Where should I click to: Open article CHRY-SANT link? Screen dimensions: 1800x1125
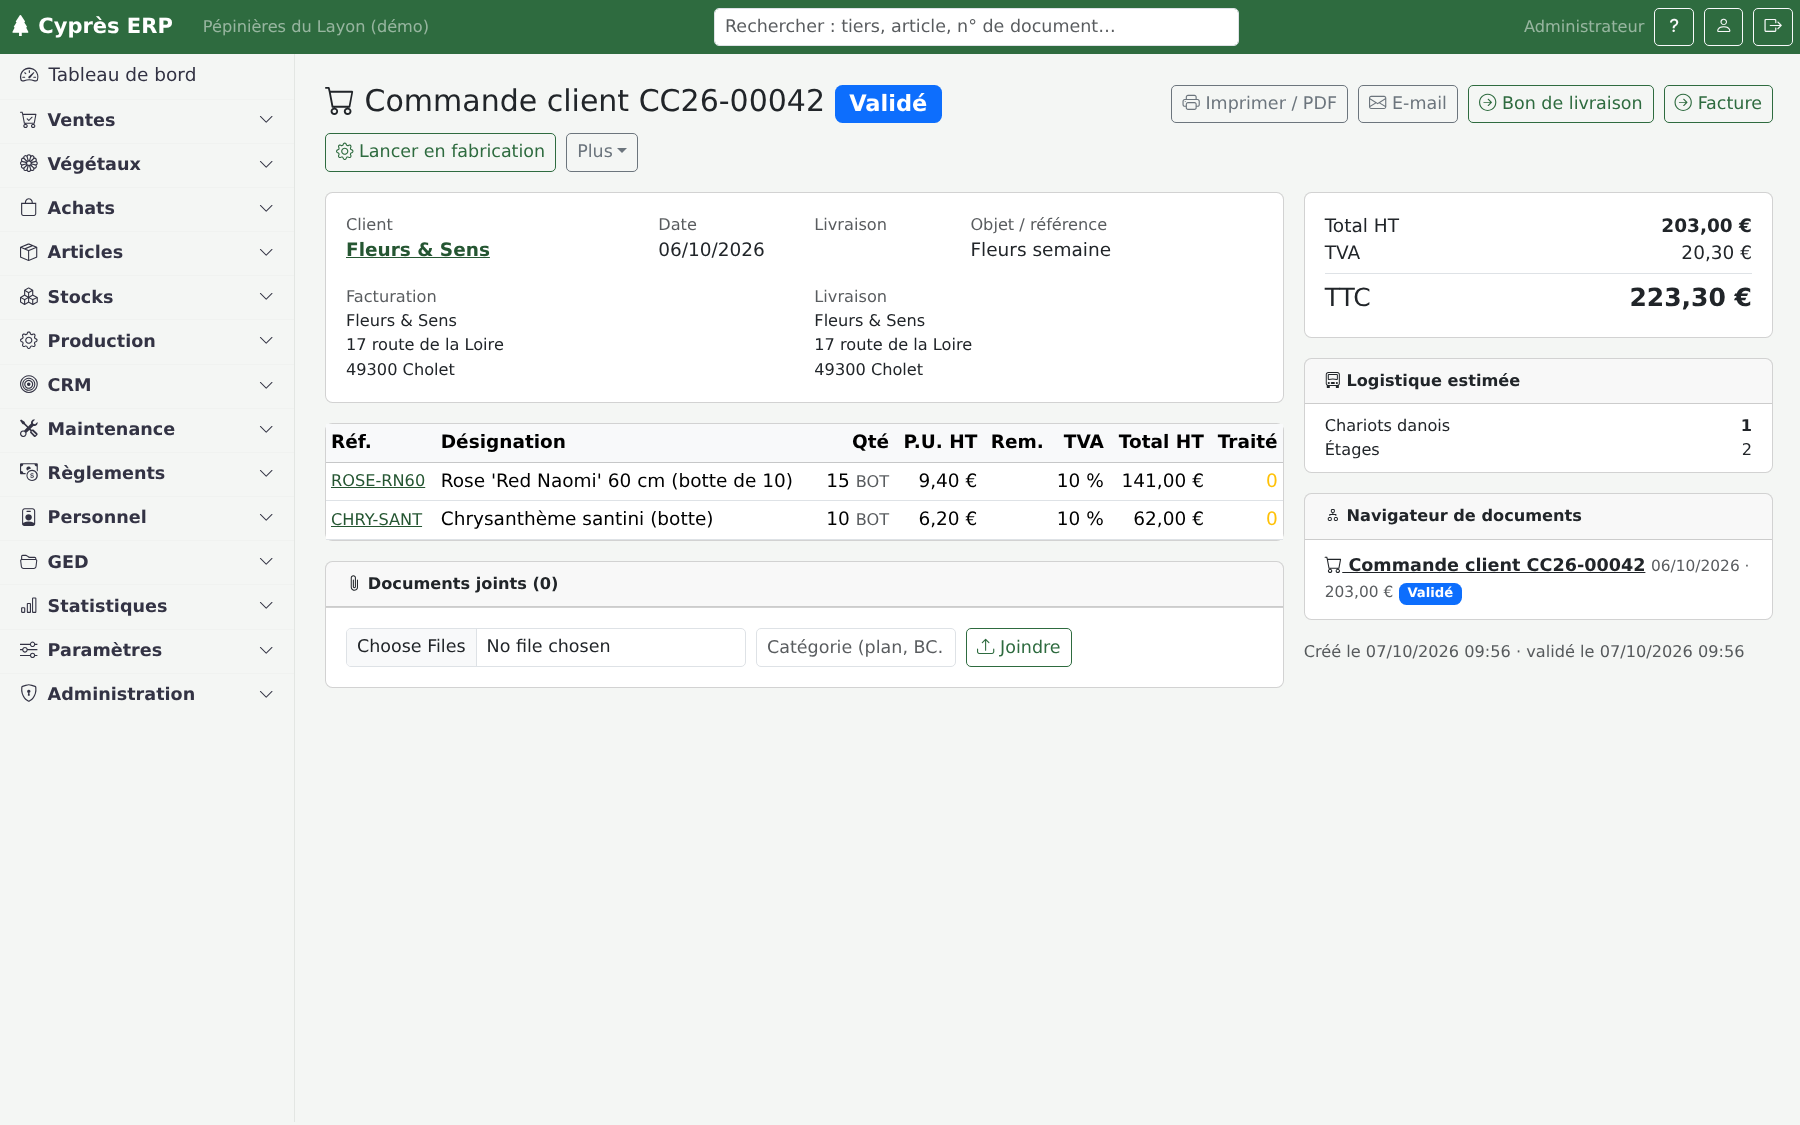click(x=376, y=520)
